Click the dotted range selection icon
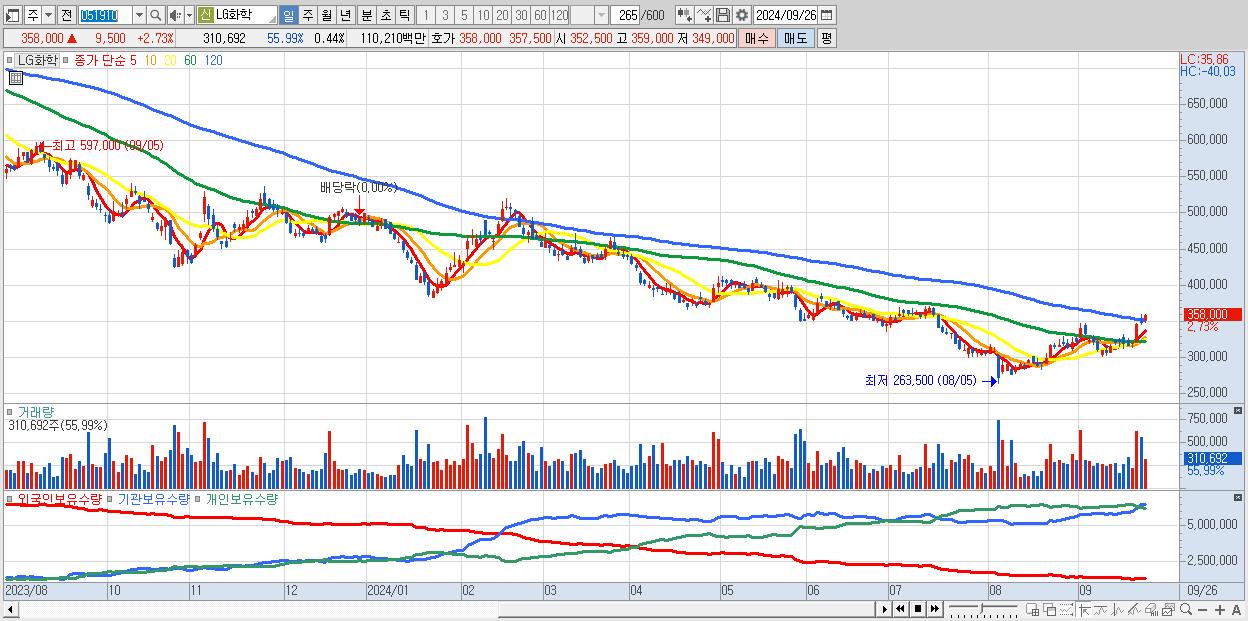Screen dimensions: 1248x621 [x=1066, y=609]
